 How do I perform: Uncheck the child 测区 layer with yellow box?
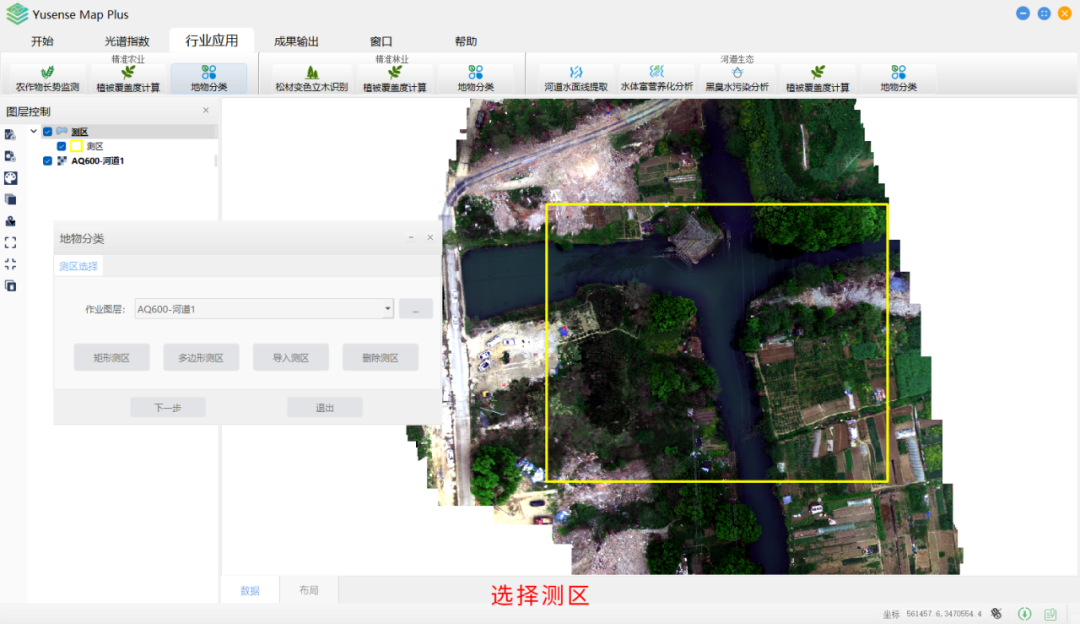pos(61,146)
